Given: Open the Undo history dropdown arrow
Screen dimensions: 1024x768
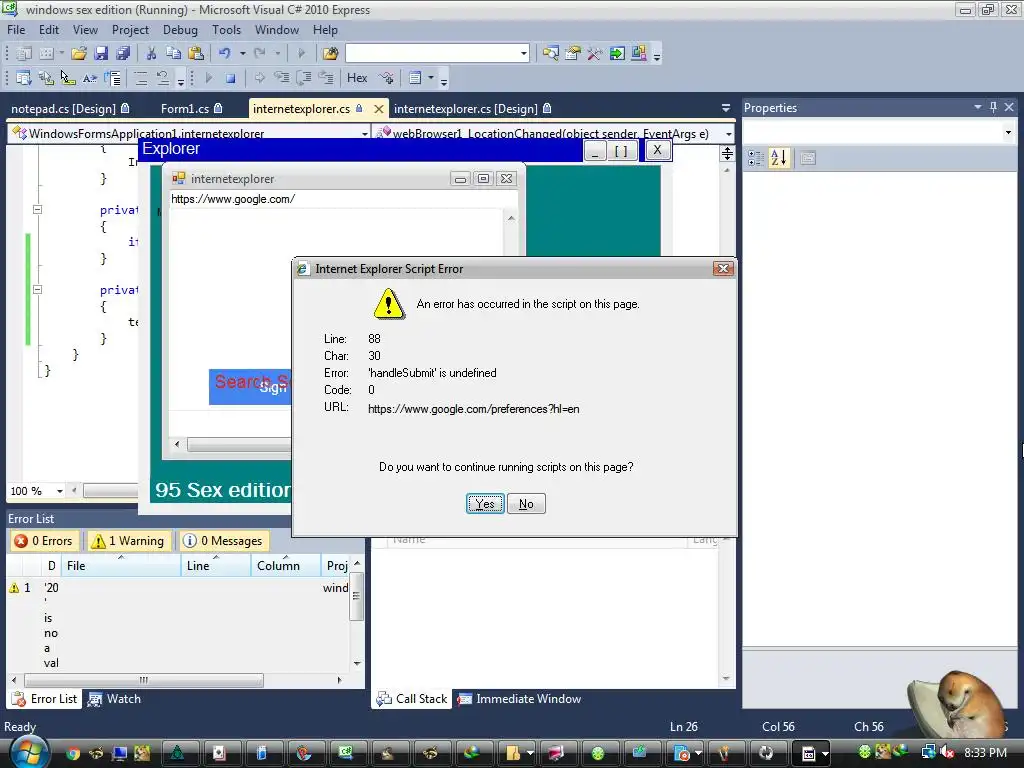Looking at the screenshot, I should [x=242, y=54].
